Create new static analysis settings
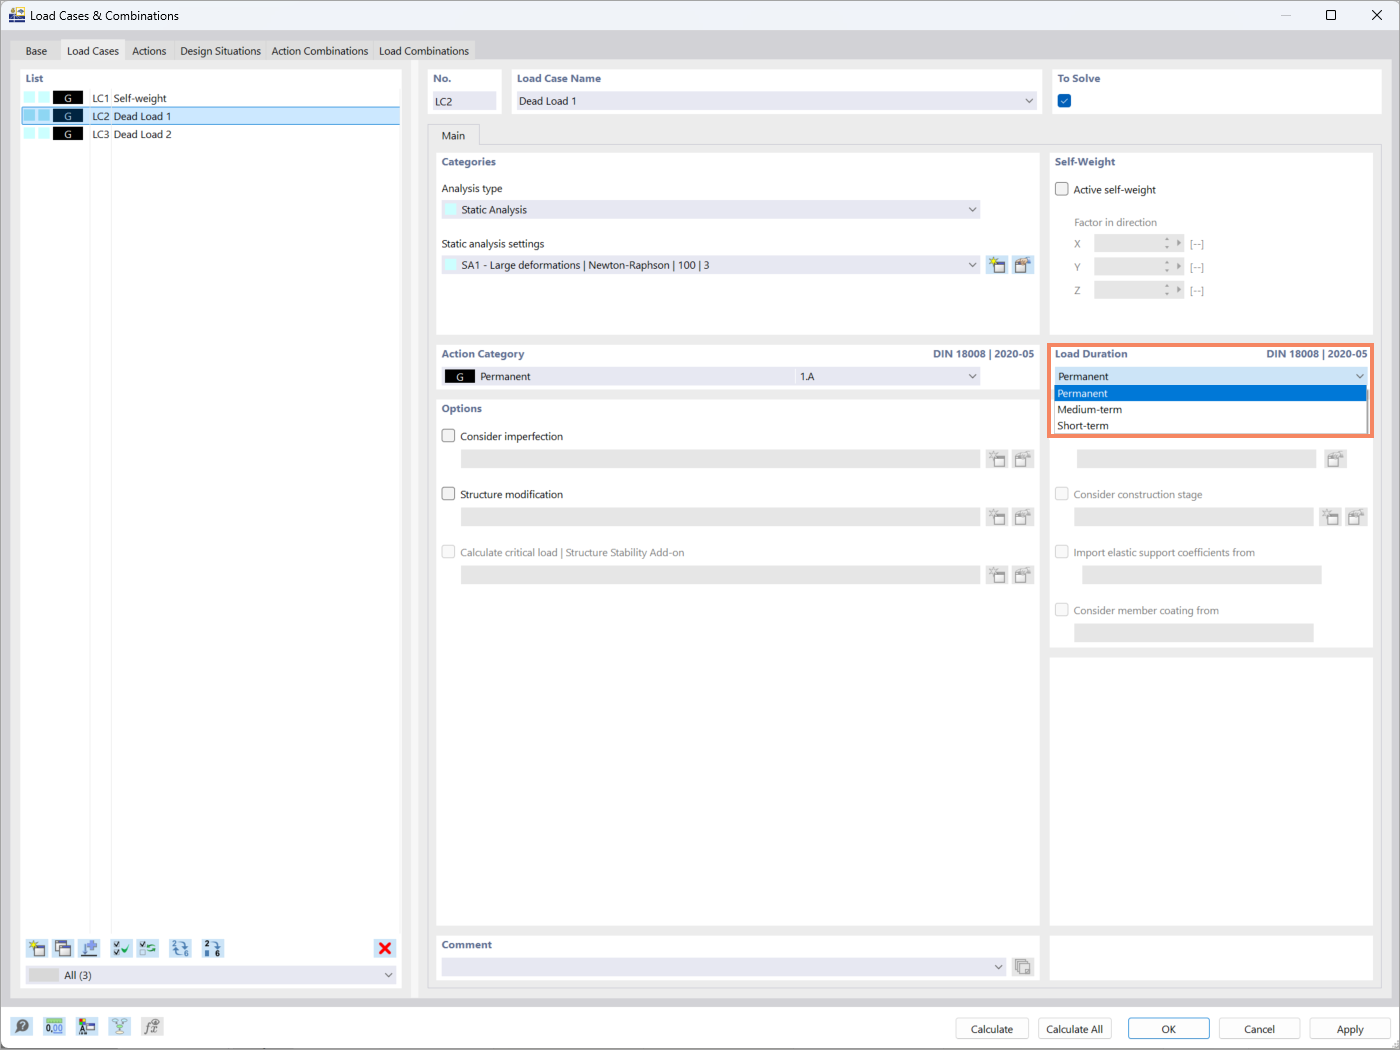 click(x=997, y=264)
